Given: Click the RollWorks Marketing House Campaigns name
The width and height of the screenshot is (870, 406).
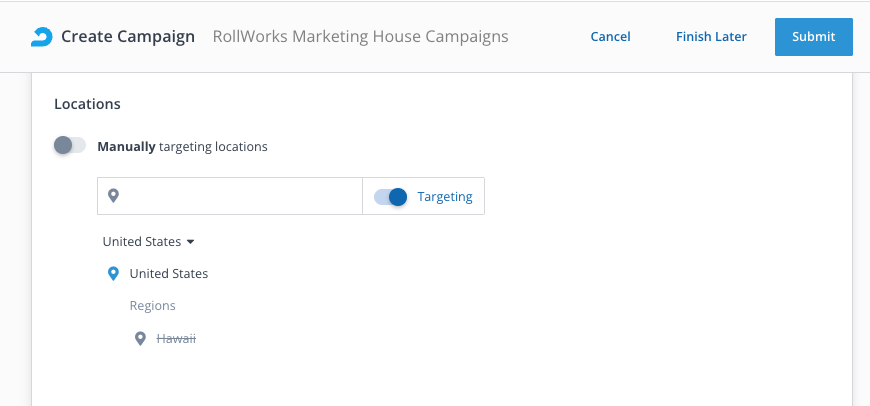Looking at the screenshot, I should pyautogui.click(x=360, y=37).
